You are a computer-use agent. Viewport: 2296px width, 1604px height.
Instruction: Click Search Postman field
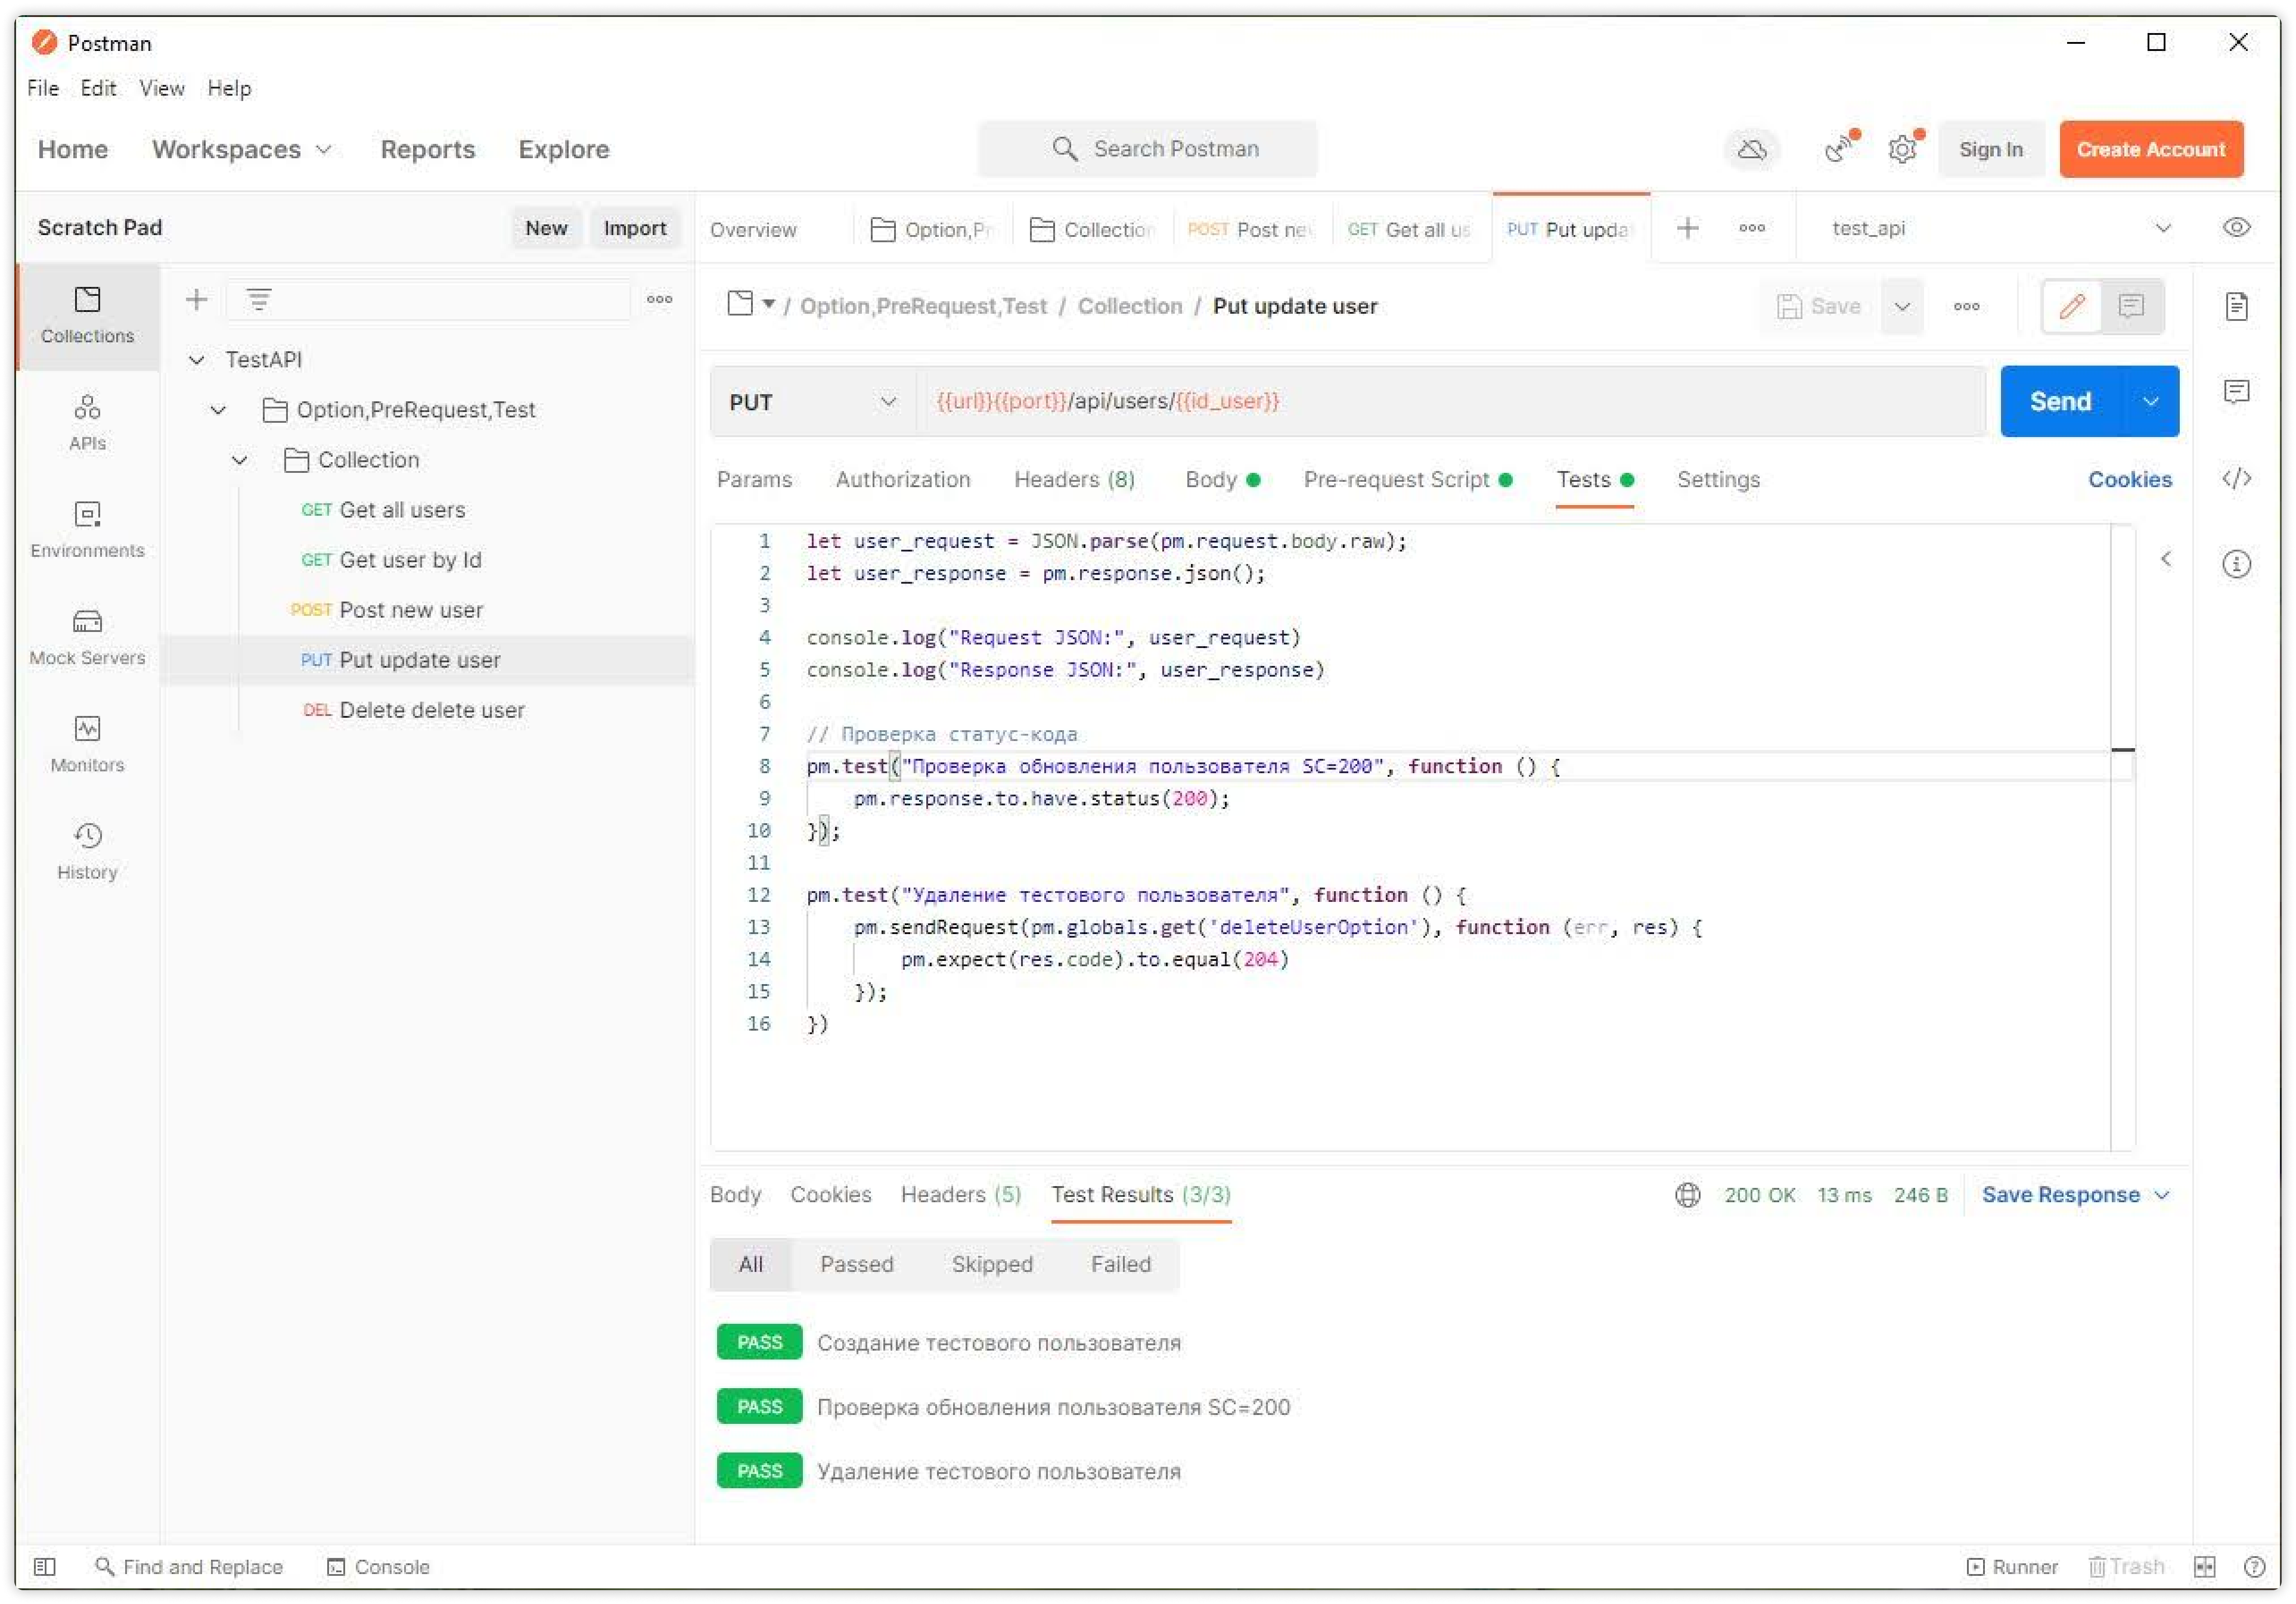click(1147, 149)
